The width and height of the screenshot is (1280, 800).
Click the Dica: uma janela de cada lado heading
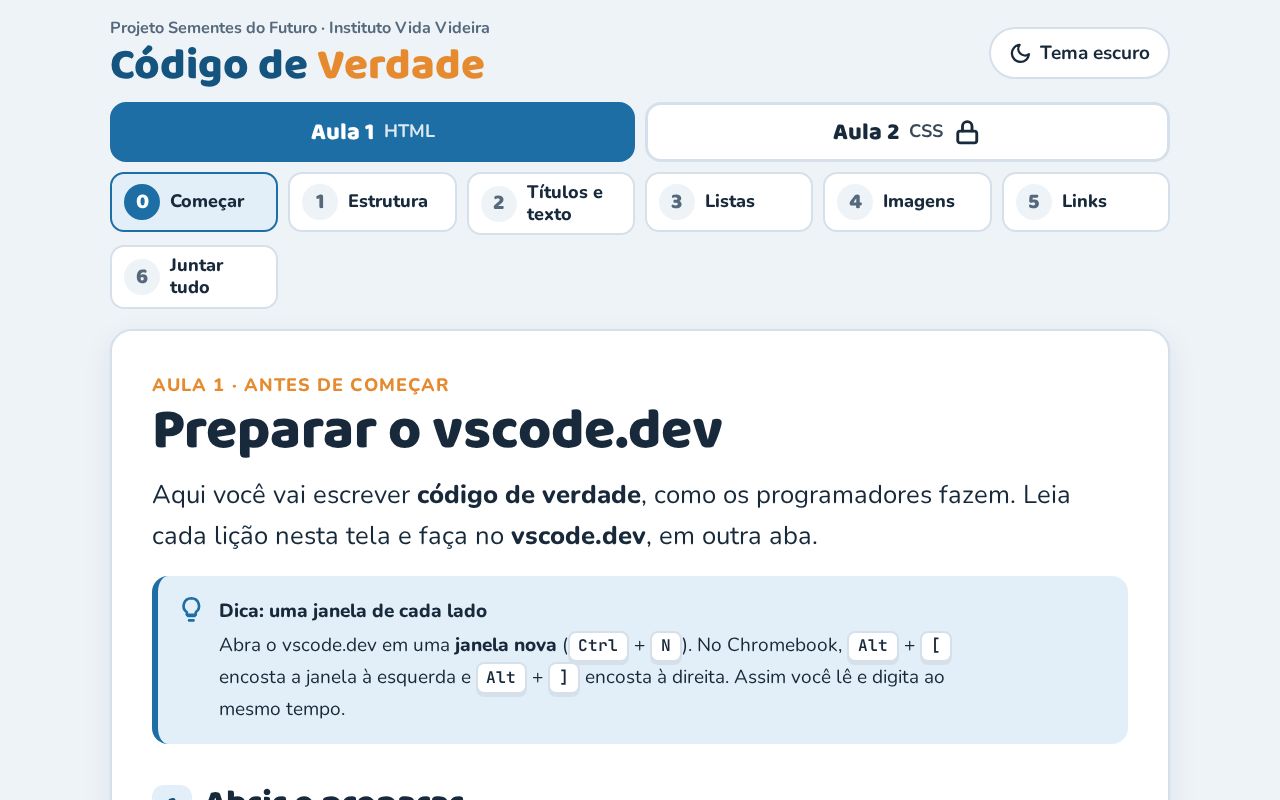point(353,611)
